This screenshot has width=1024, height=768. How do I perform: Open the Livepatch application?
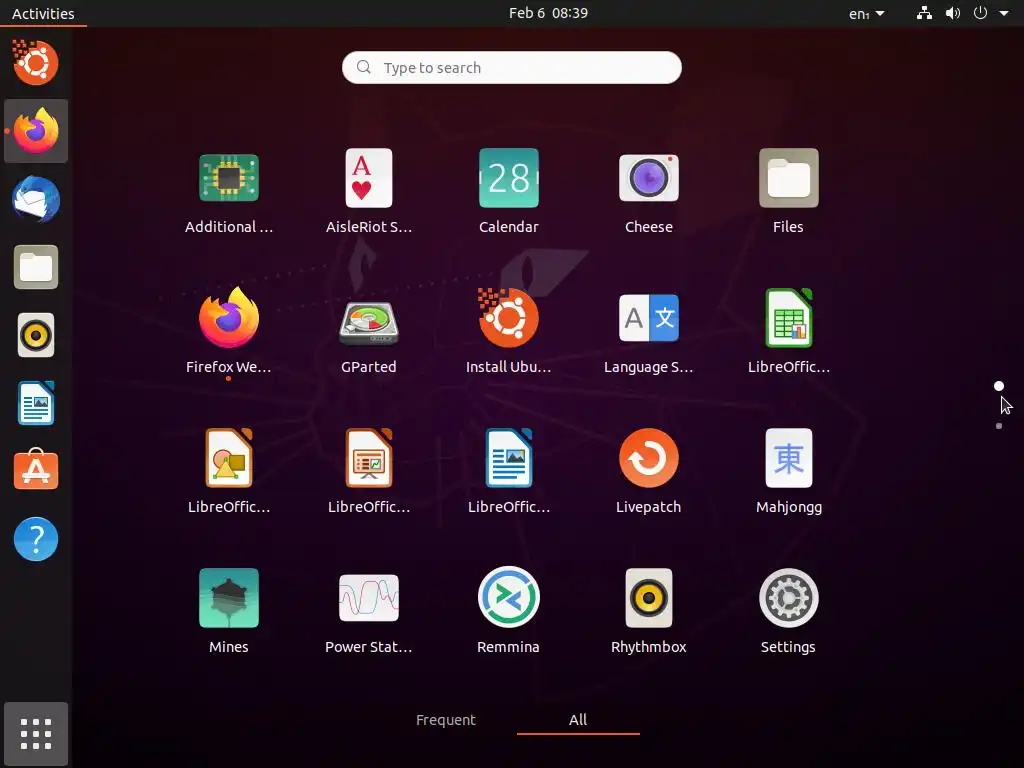point(648,458)
